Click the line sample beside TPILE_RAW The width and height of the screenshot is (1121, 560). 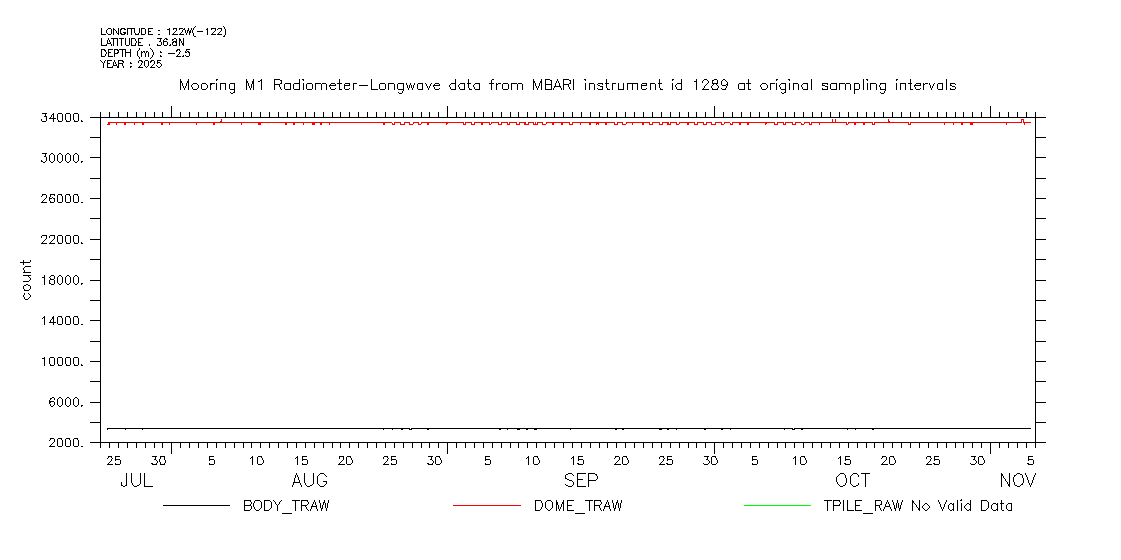(776, 506)
